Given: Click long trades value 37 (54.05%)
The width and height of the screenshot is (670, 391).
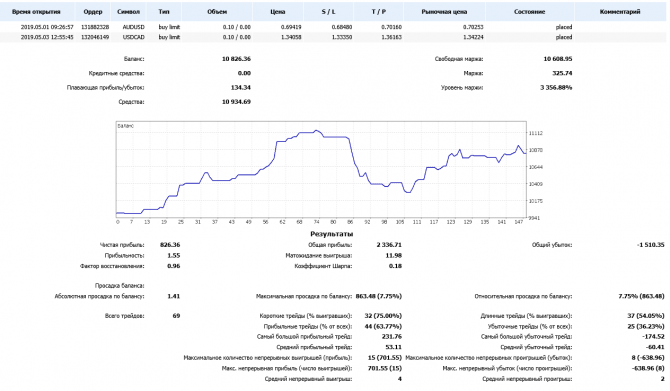Looking at the screenshot, I should pyautogui.click(x=646, y=316).
